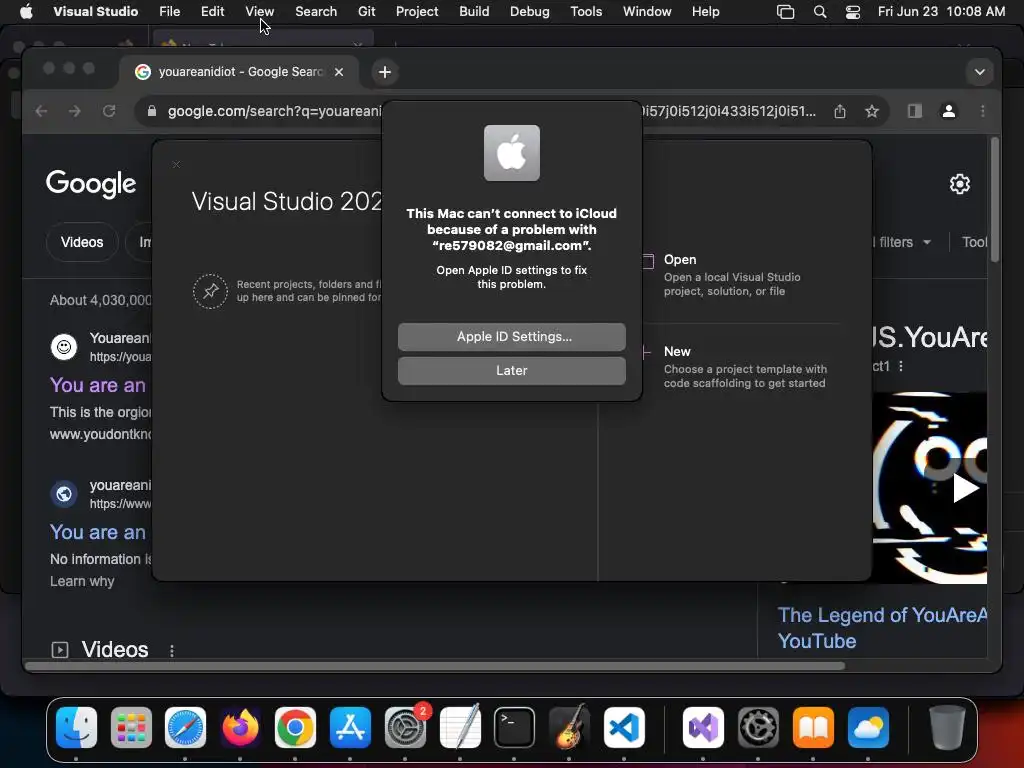Click the Apple ID Settings button

(x=511, y=337)
